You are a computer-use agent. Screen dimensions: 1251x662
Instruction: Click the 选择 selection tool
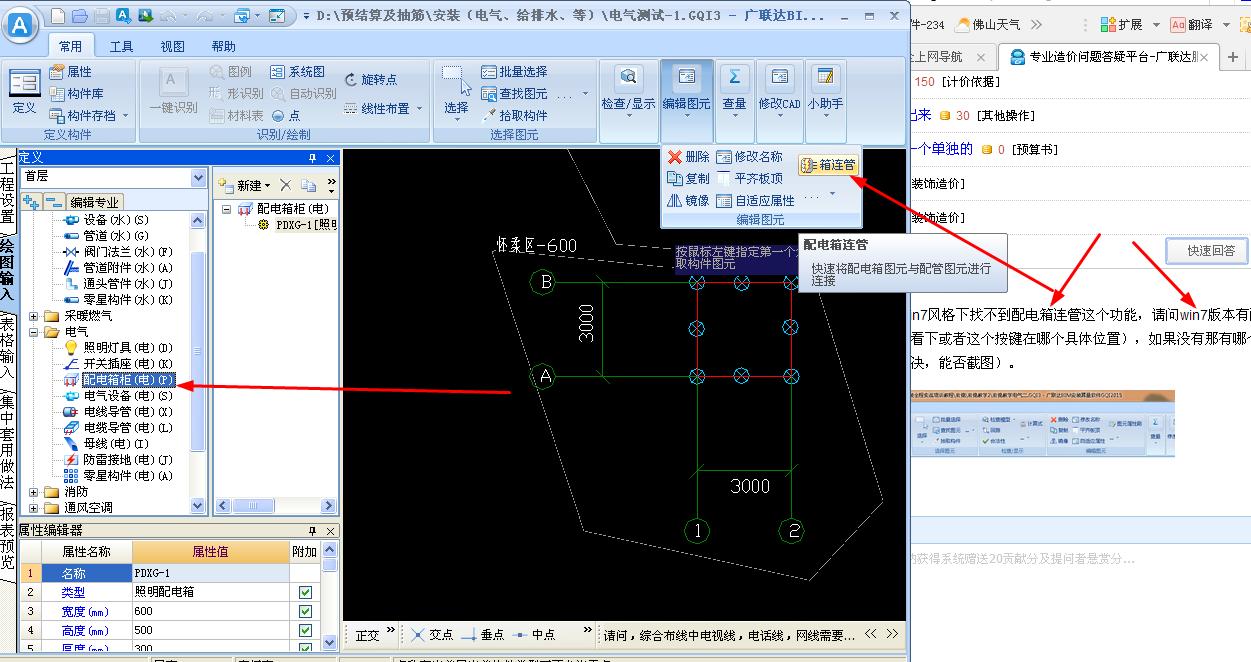(456, 93)
